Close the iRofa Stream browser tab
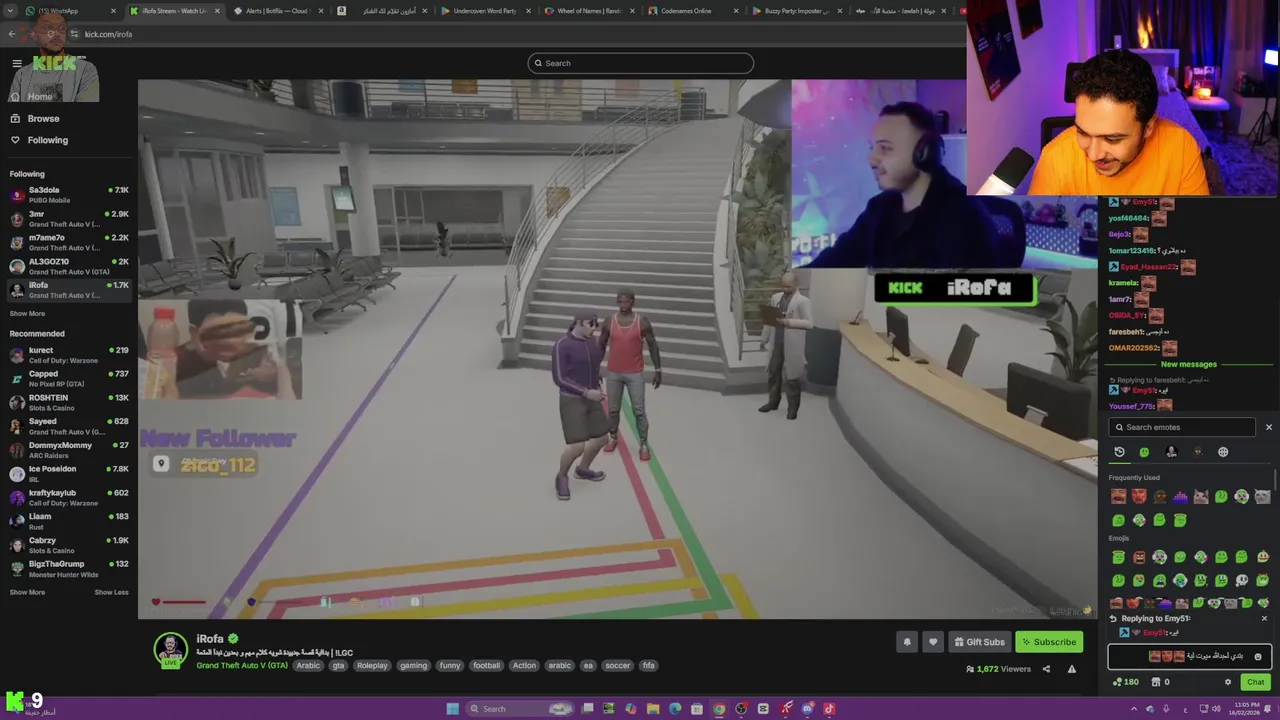This screenshot has width=1280, height=720. click(217, 11)
